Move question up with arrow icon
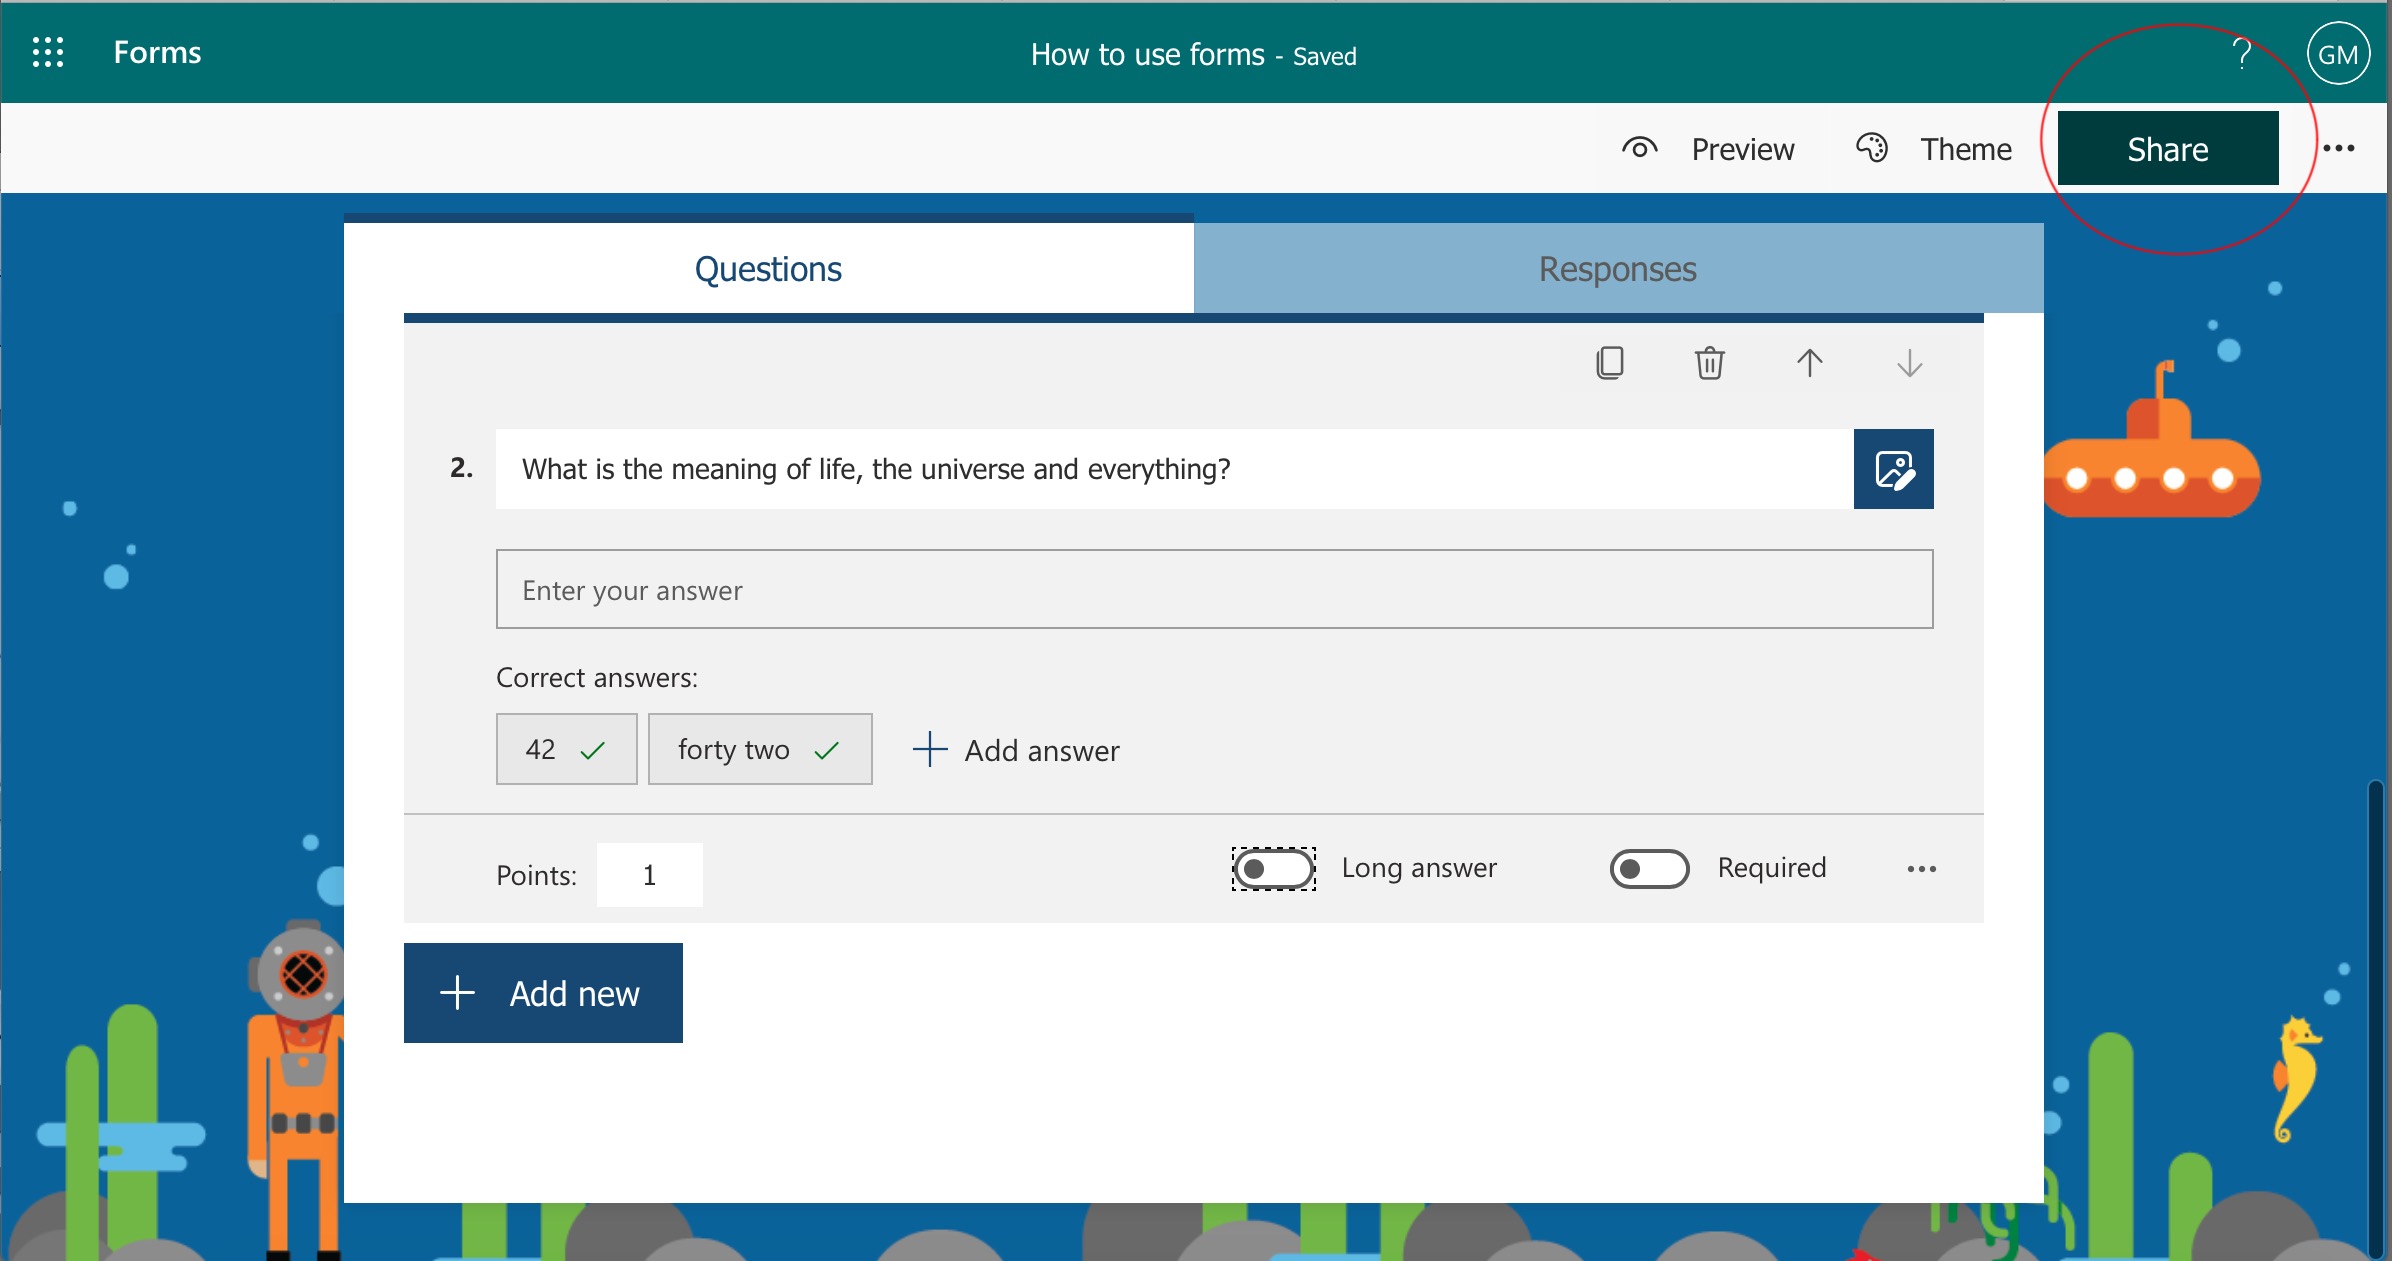2392x1261 pixels. click(x=1809, y=363)
